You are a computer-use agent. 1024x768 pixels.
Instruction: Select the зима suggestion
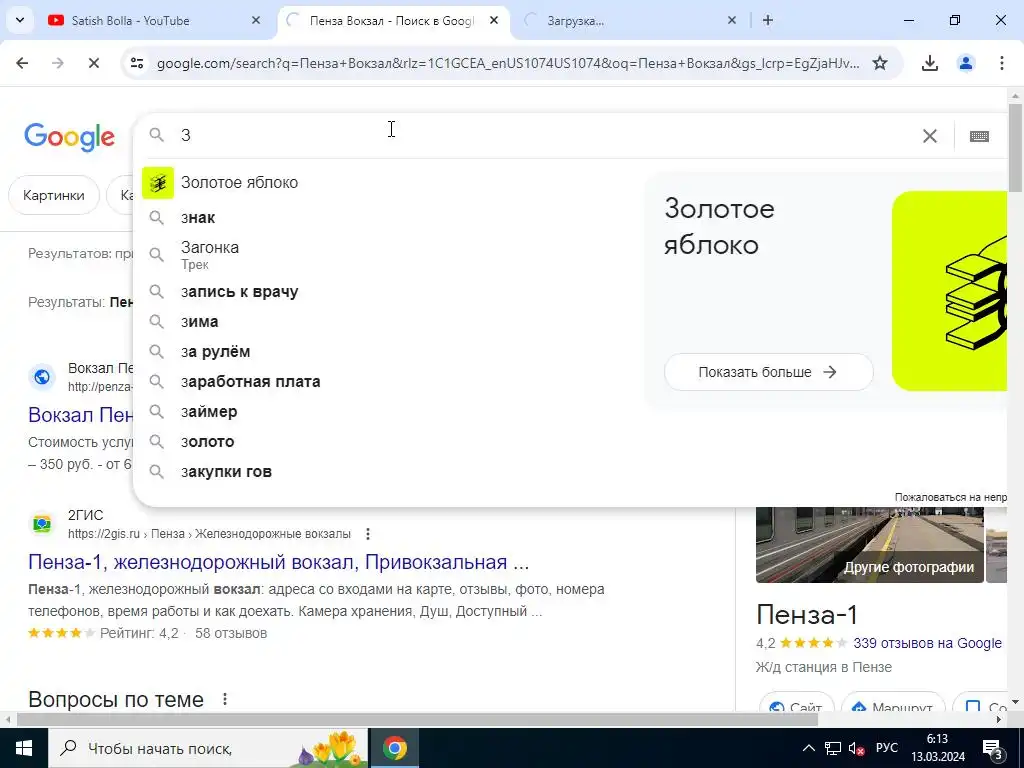click(x=392, y=322)
